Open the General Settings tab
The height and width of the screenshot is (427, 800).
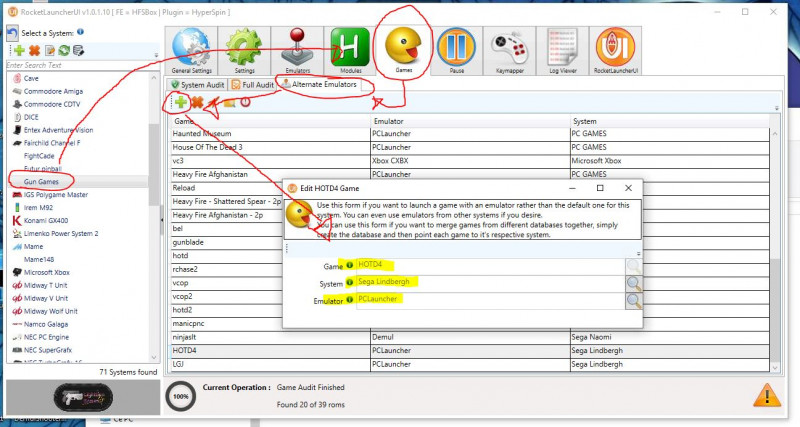point(191,51)
